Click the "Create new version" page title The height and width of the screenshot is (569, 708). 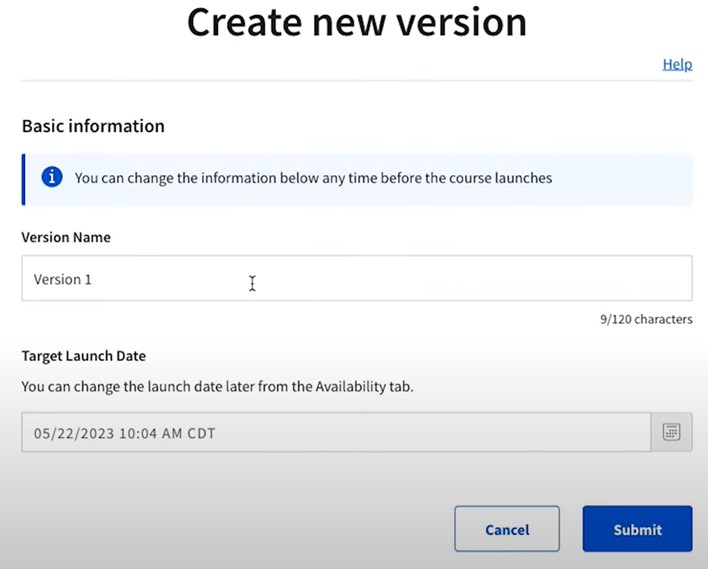(x=357, y=24)
